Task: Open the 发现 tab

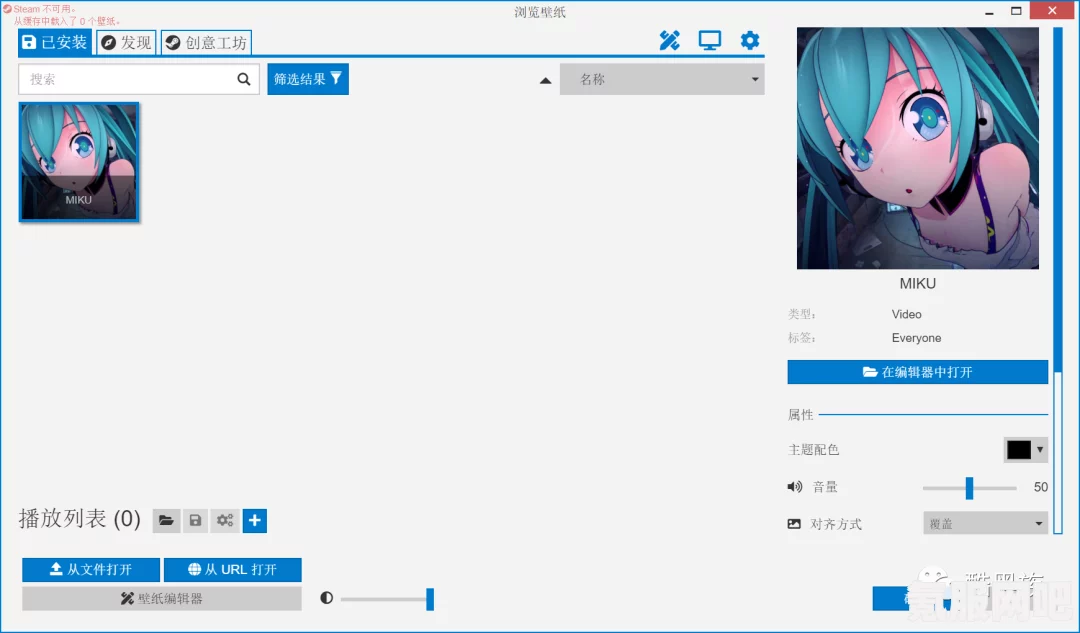Action: tap(126, 43)
